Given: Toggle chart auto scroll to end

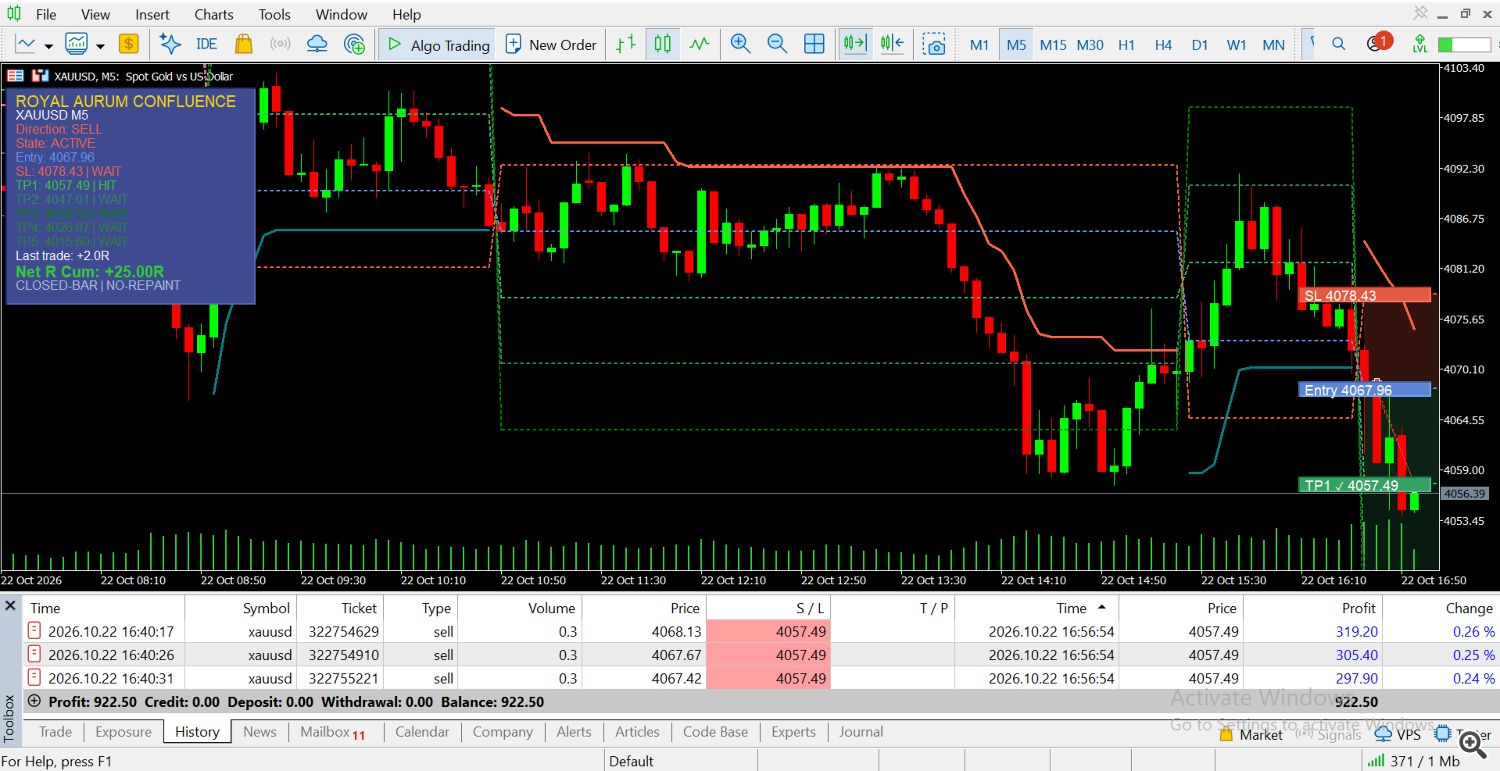Looking at the screenshot, I should click(855, 44).
